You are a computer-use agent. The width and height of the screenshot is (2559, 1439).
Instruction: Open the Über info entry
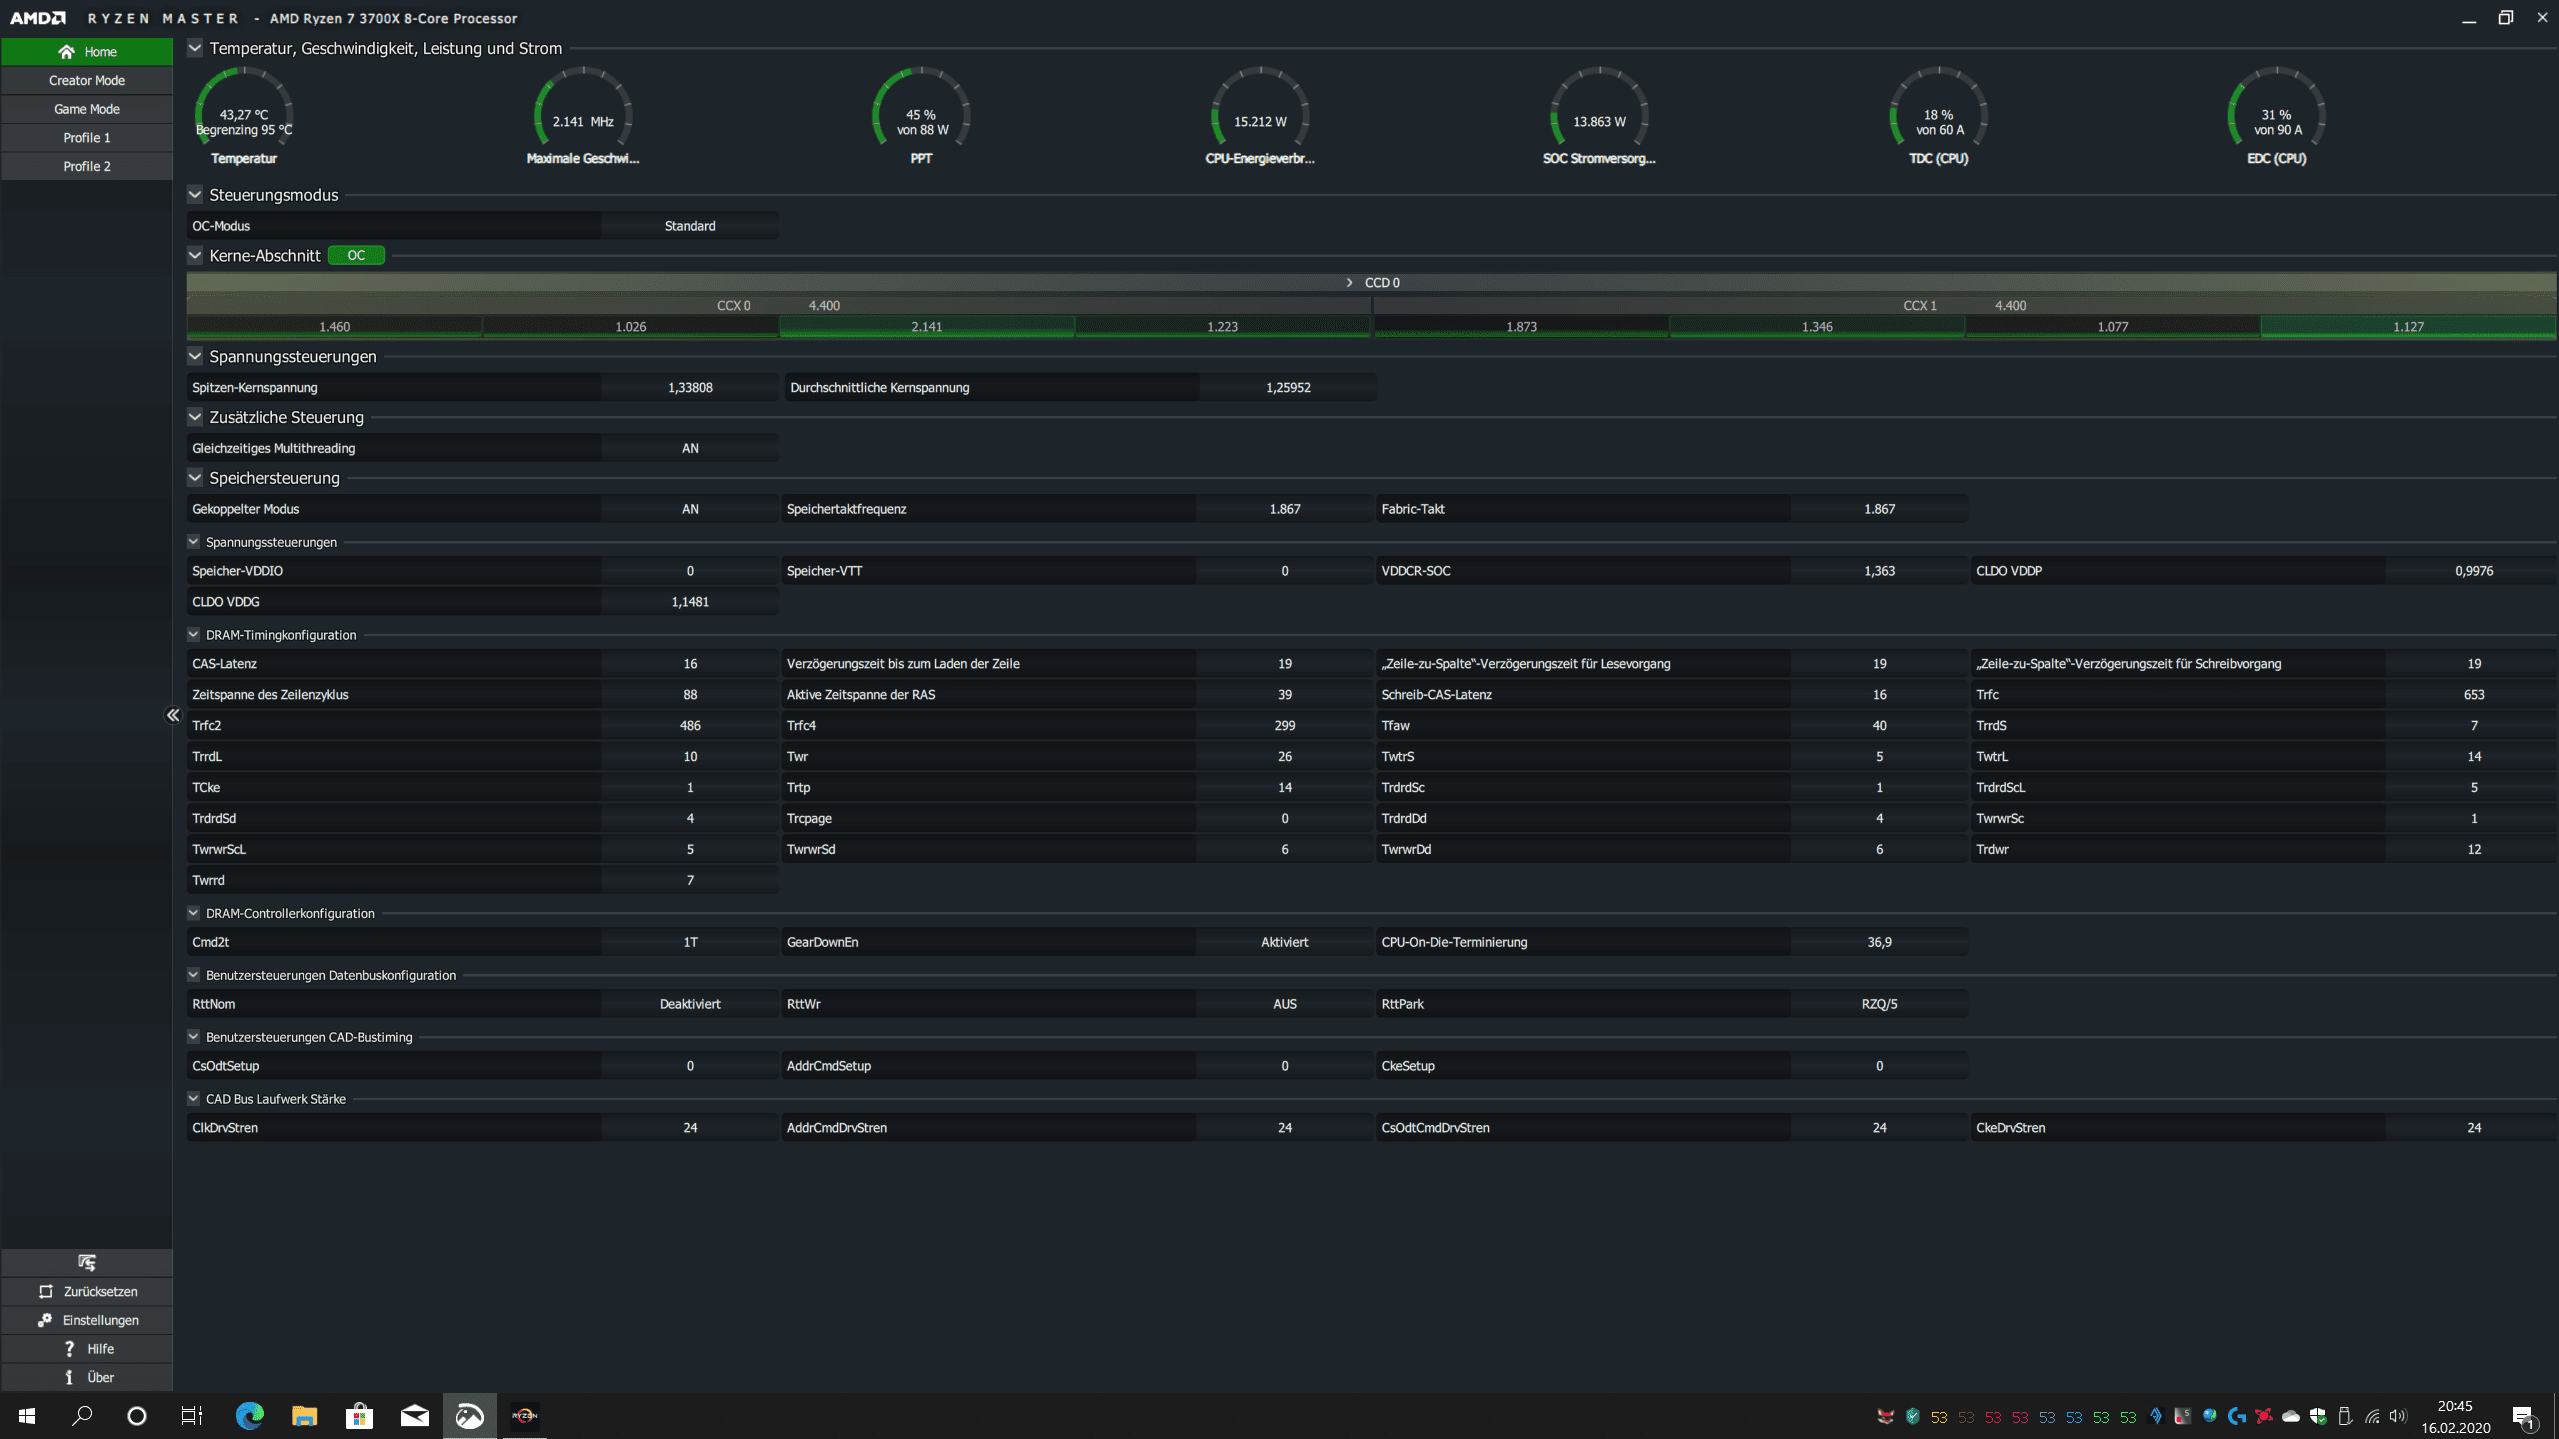click(87, 1378)
